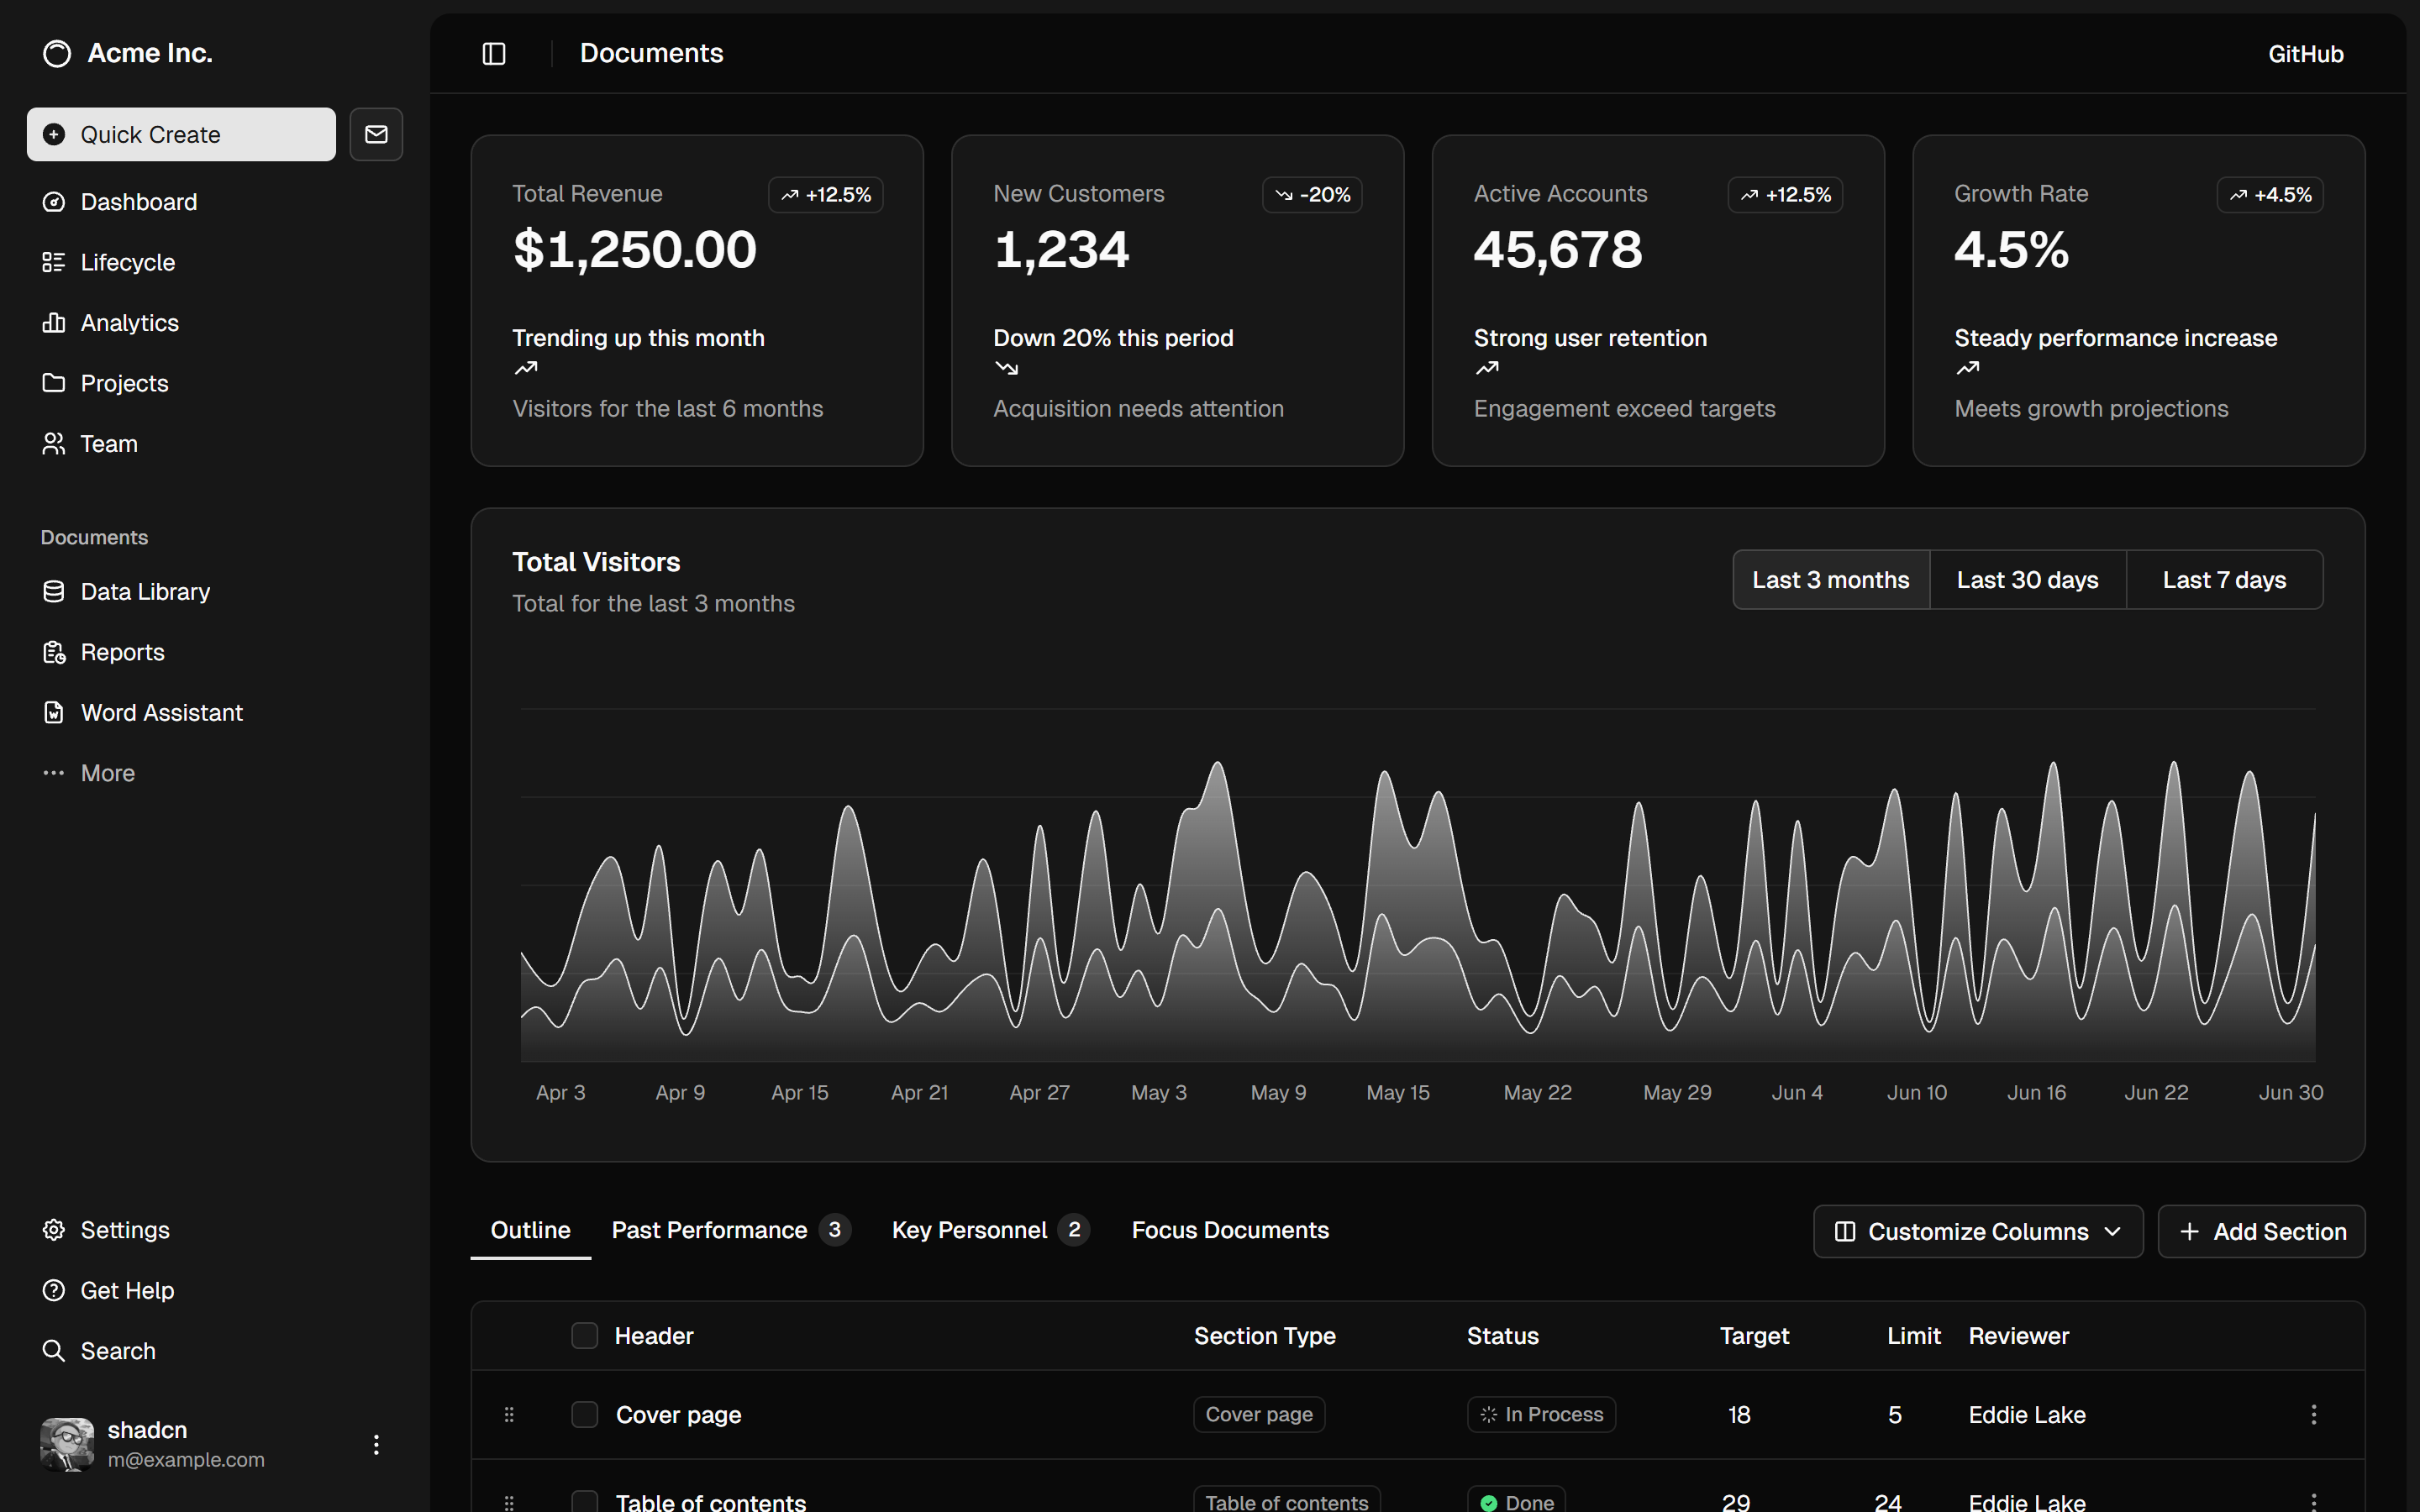Image resolution: width=2420 pixels, height=1512 pixels.
Task: Click the Analytics chart icon
Action: 54,322
